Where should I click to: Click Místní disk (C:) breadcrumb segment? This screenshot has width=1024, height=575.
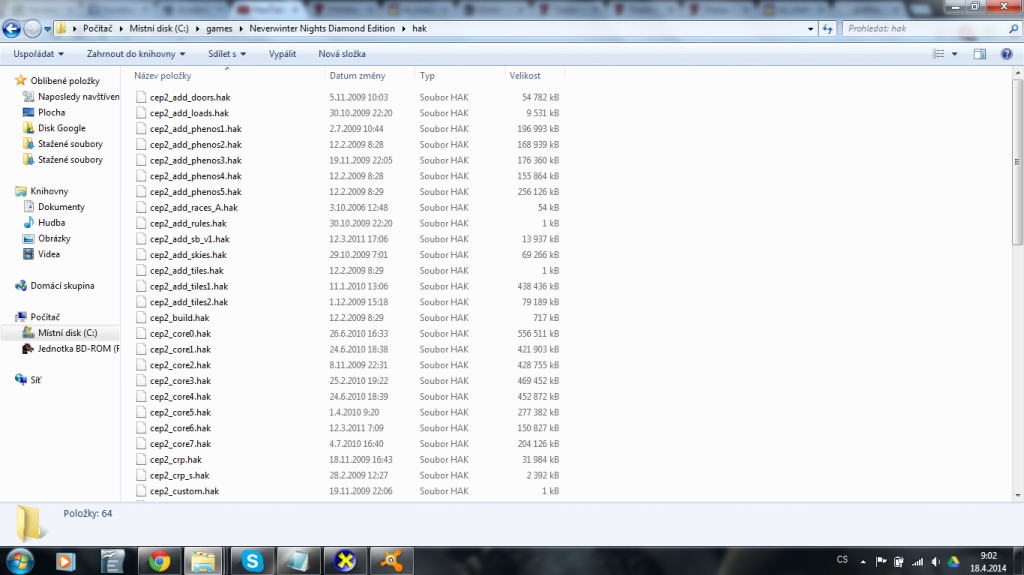[159, 29]
